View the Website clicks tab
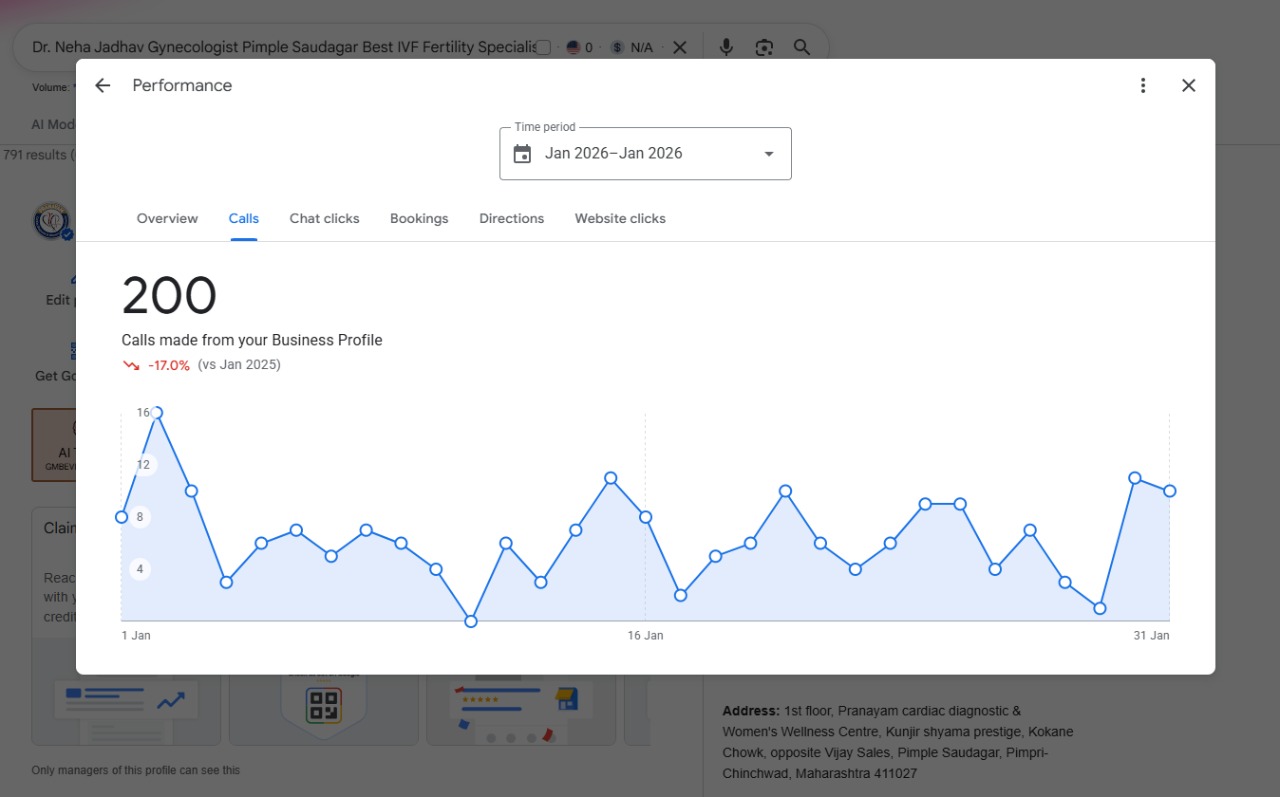1280x797 pixels. [620, 218]
